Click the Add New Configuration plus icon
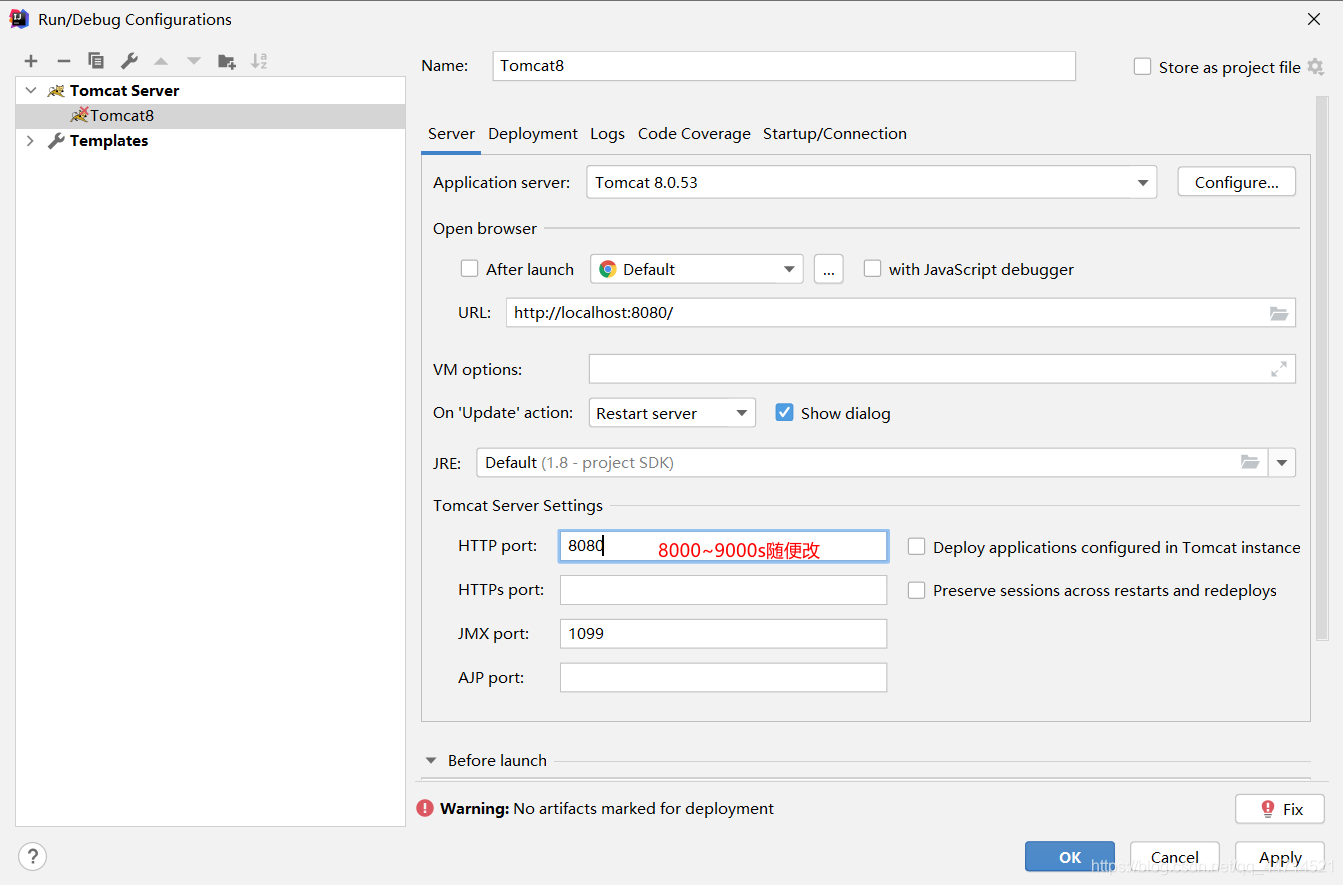The image size is (1343, 885). coord(31,61)
